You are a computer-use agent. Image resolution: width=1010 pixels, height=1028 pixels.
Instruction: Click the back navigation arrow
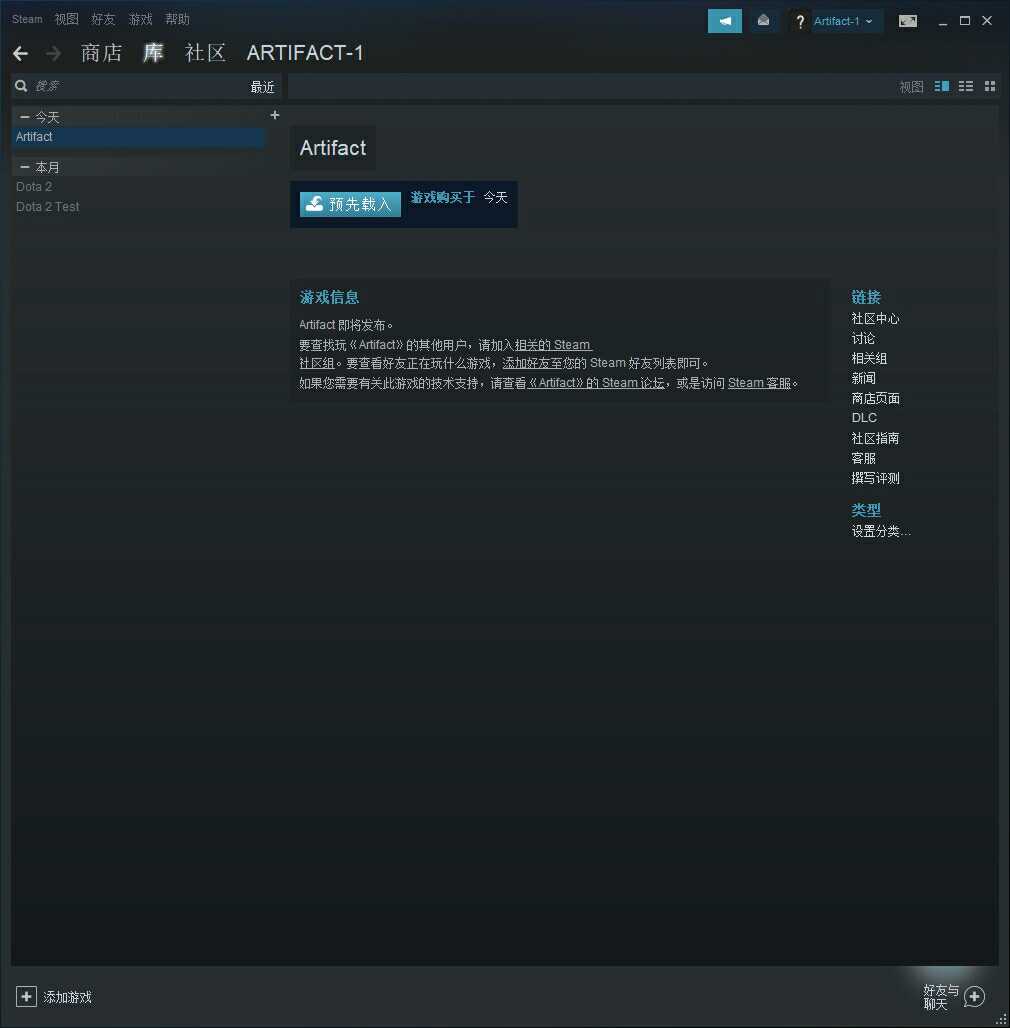(20, 53)
